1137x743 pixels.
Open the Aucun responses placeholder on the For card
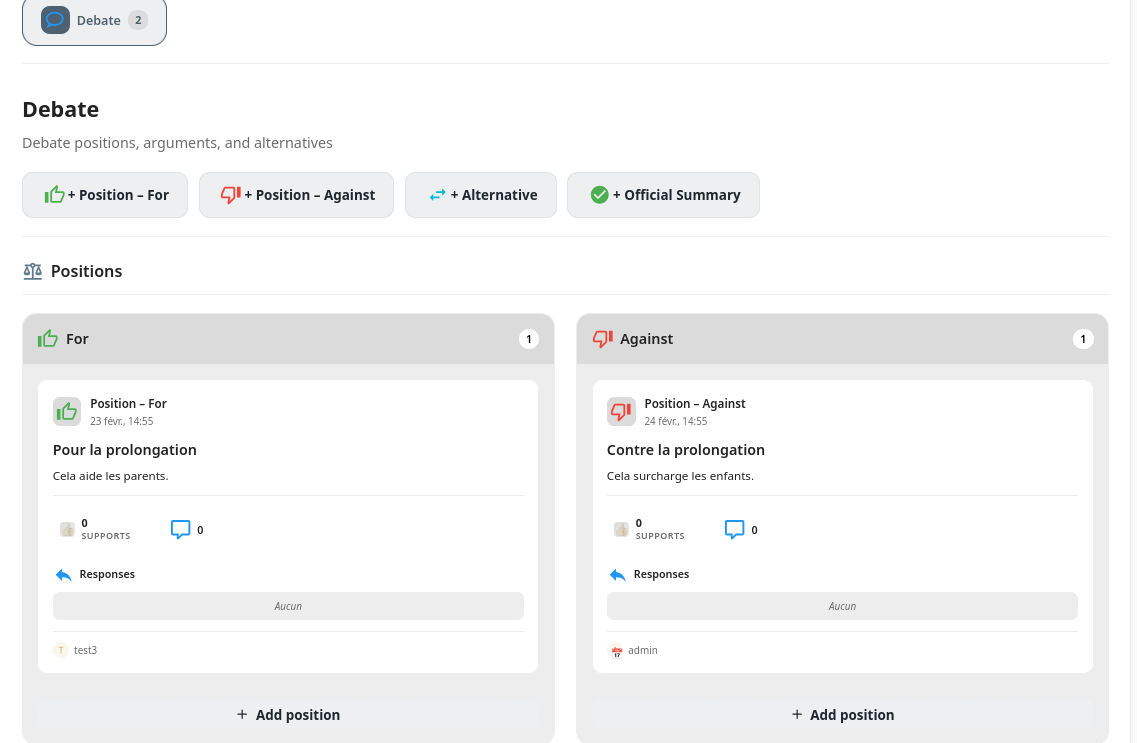(288, 606)
